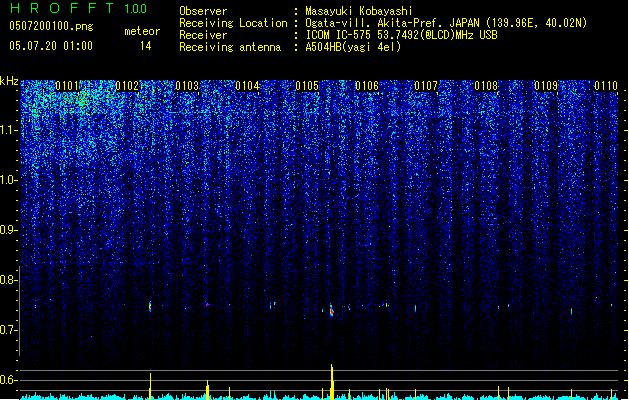Click the kHz axis unit label
629x400 pixels.
(x=9, y=81)
